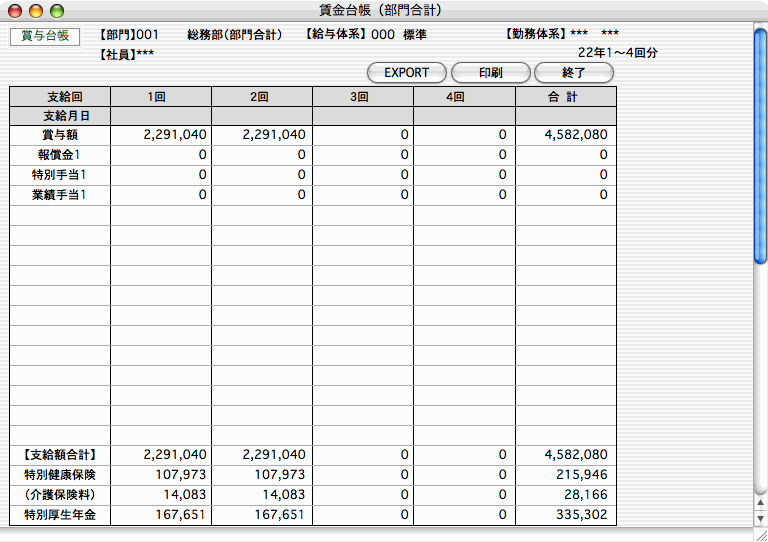Click the EXPORT button
This screenshot has height=542, width=768.
[x=406, y=73]
